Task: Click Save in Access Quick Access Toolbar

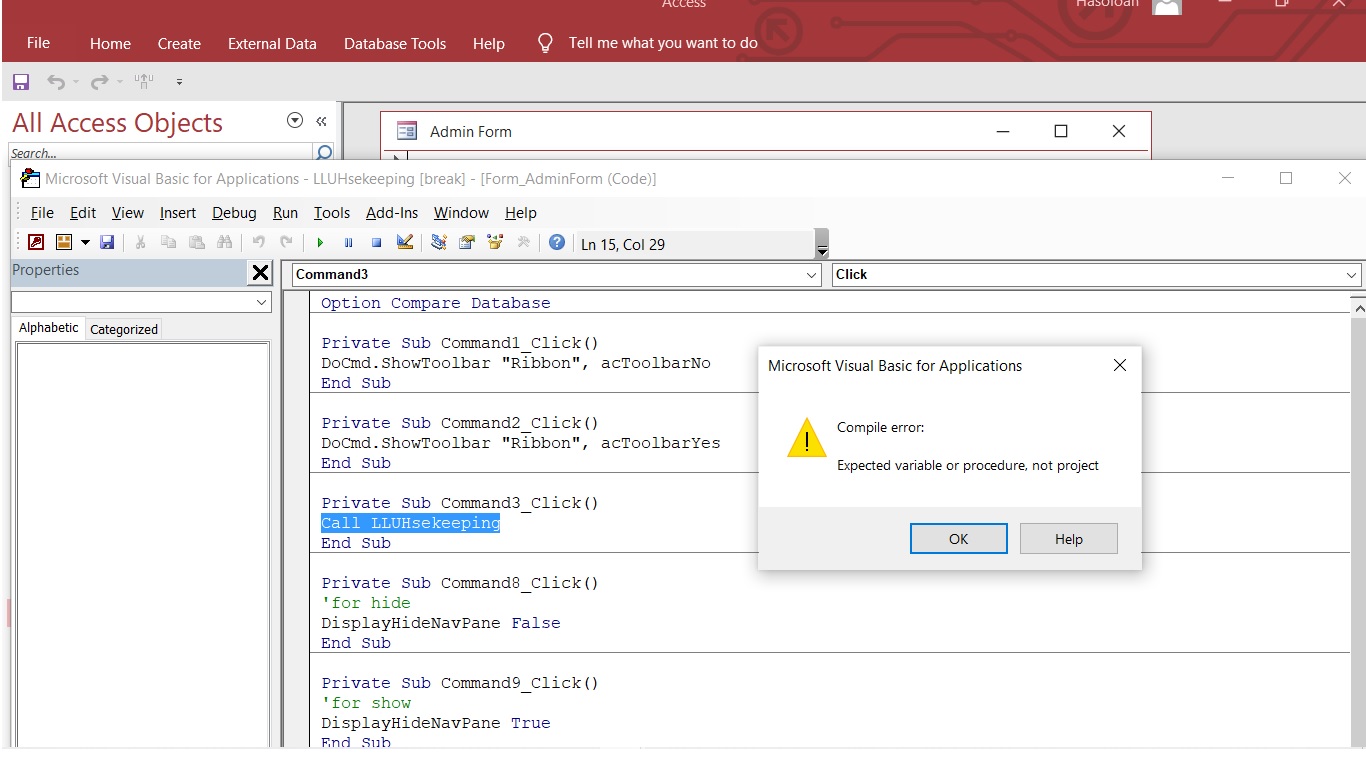Action: [x=21, y=82]
